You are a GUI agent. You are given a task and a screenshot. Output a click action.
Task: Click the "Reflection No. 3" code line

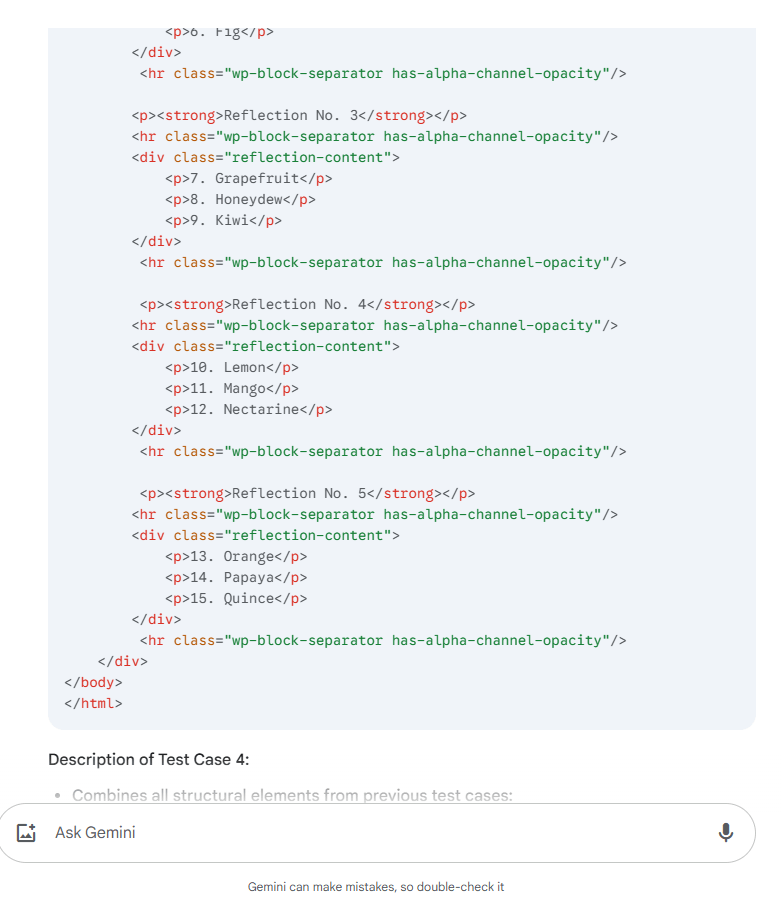298,115
